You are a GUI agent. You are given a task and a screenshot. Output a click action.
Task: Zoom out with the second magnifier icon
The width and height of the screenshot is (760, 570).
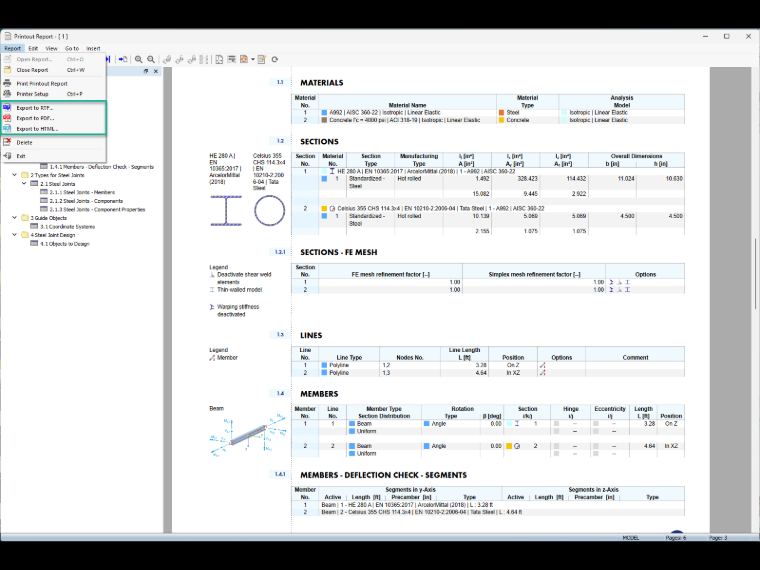[151, 59]
